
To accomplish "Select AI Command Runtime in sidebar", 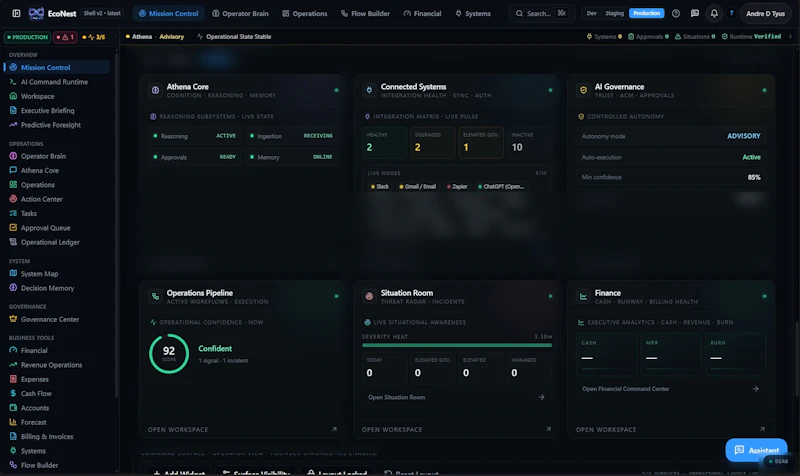I will 55,82.
